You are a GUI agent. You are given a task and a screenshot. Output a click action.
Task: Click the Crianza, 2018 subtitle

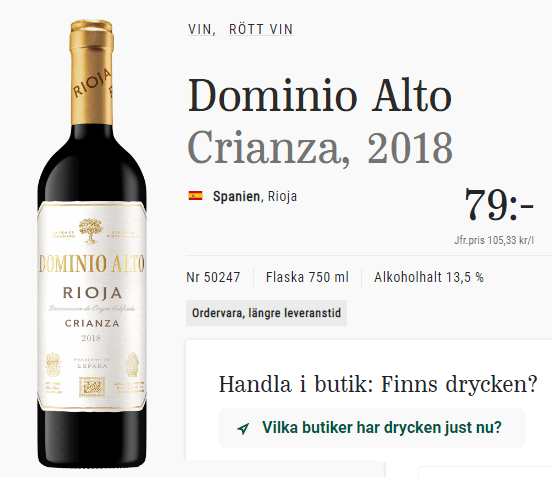[x=320, y=147]
